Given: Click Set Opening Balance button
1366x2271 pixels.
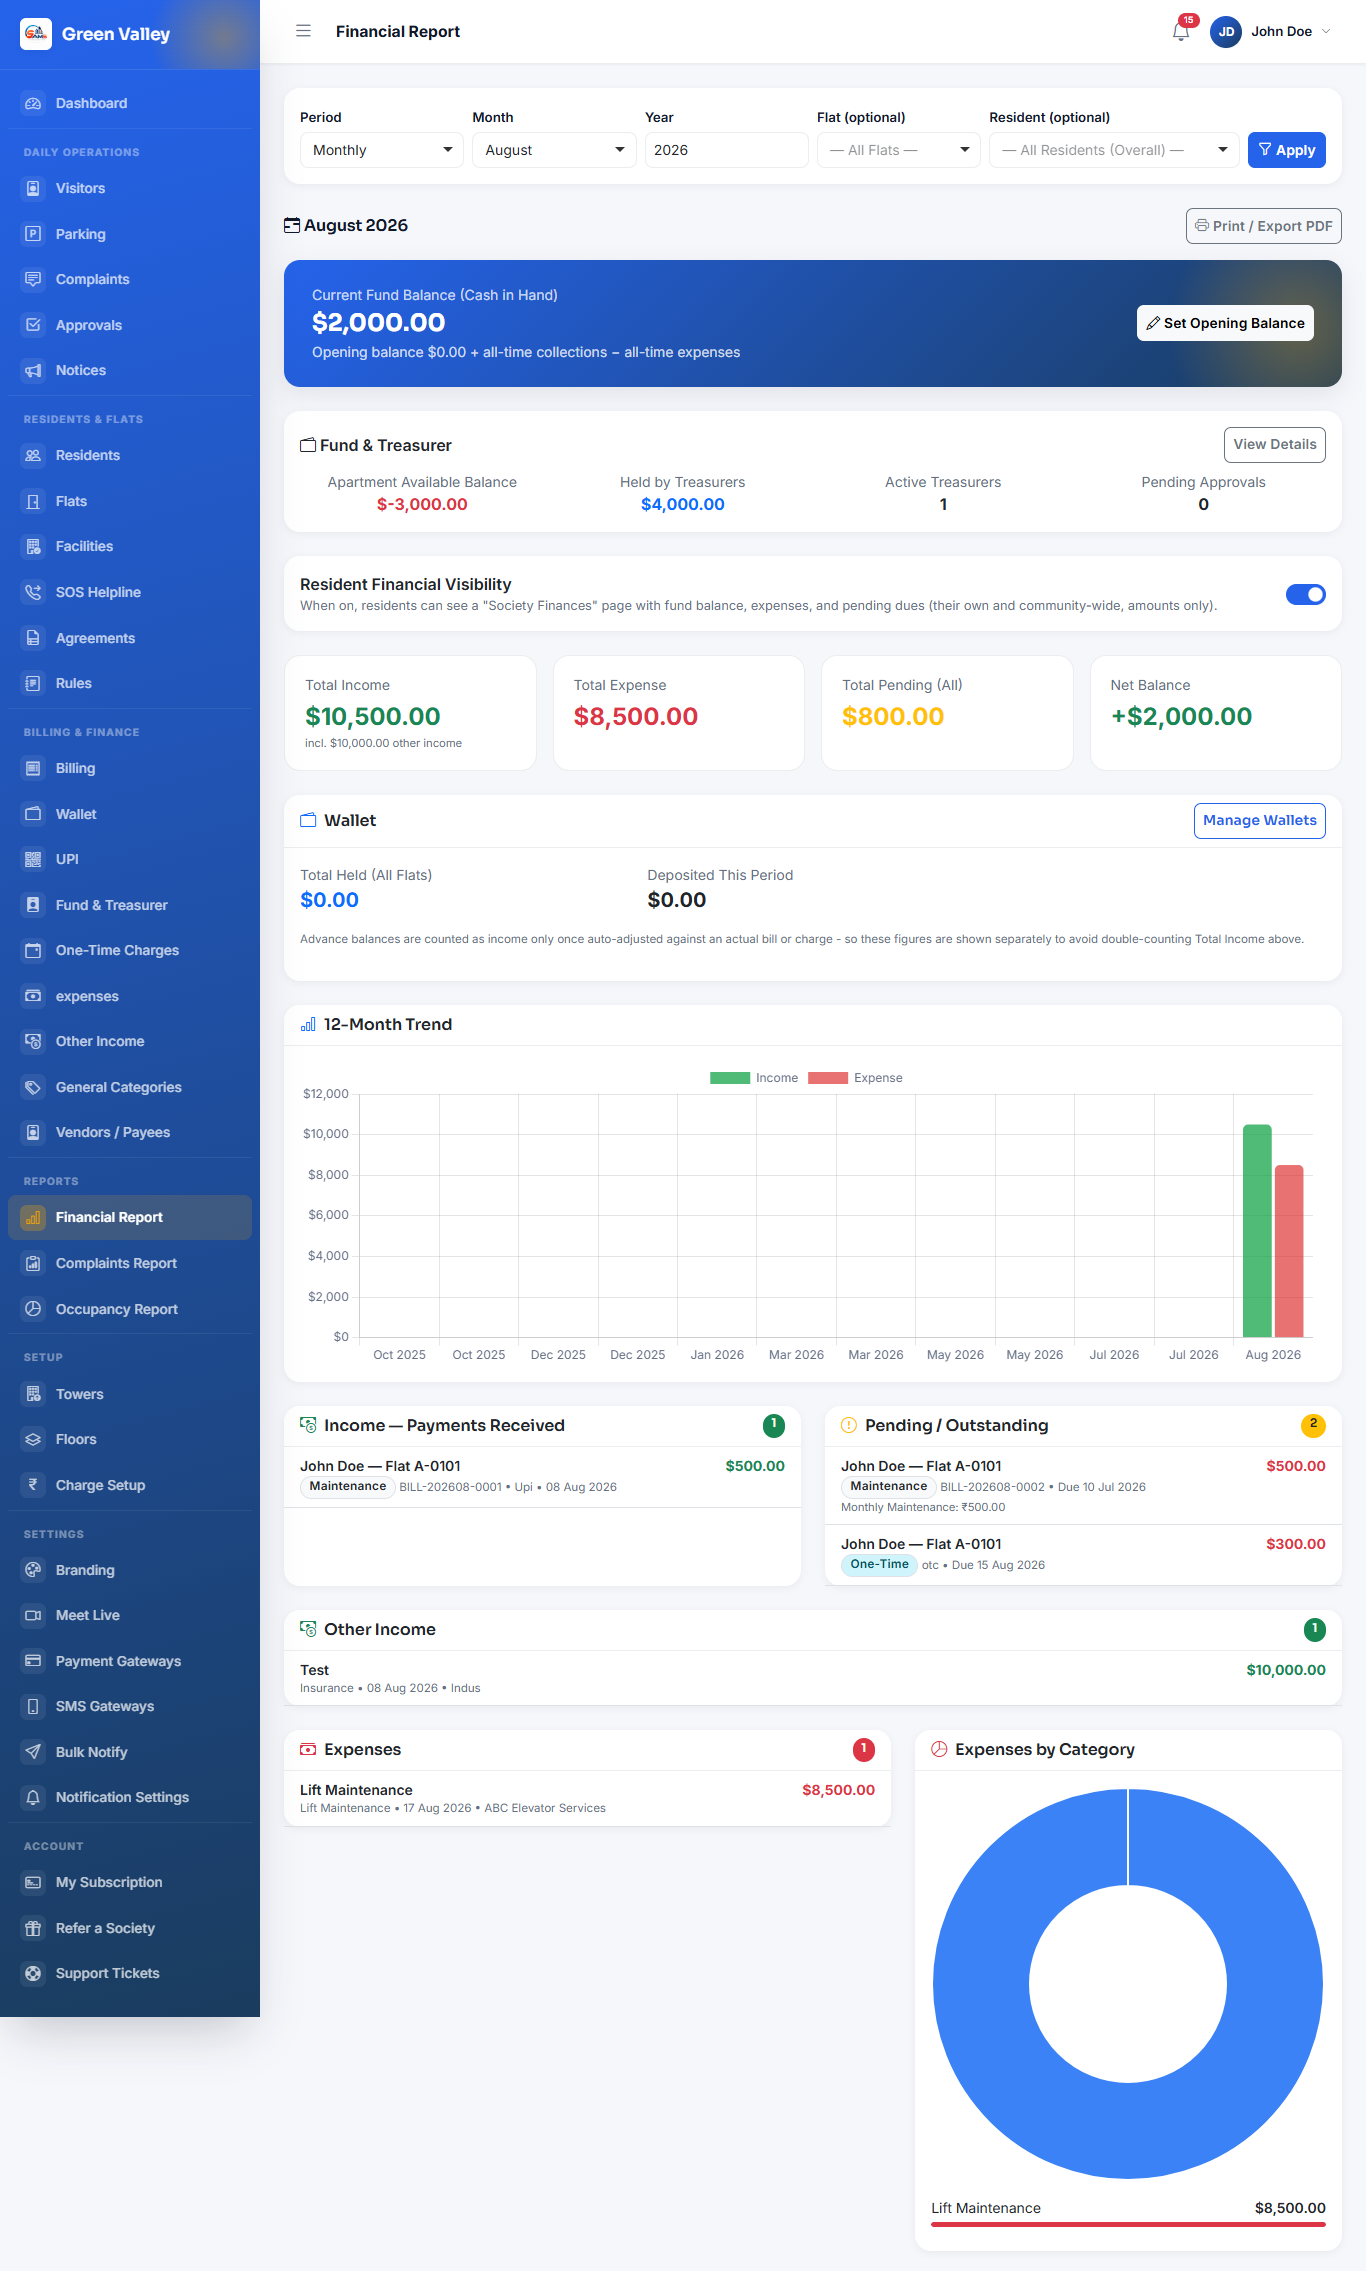Looking at the screenshot, I should 1225,323.
